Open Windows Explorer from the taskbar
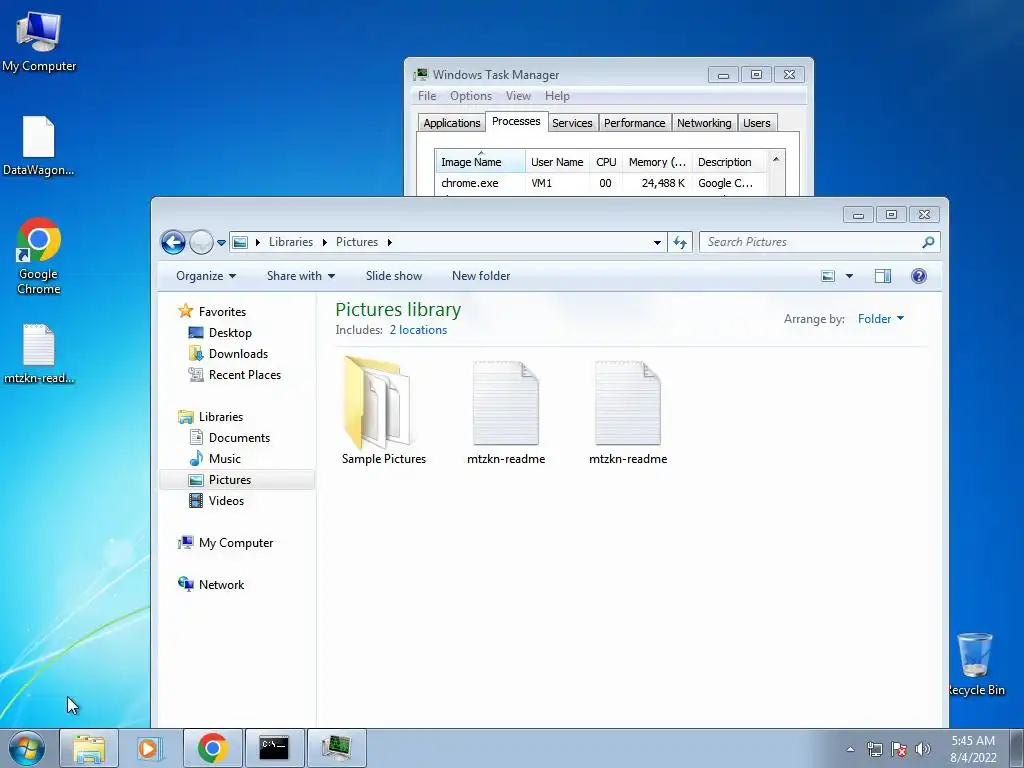Screen dimensions: 1024x768 pos(89,748)
